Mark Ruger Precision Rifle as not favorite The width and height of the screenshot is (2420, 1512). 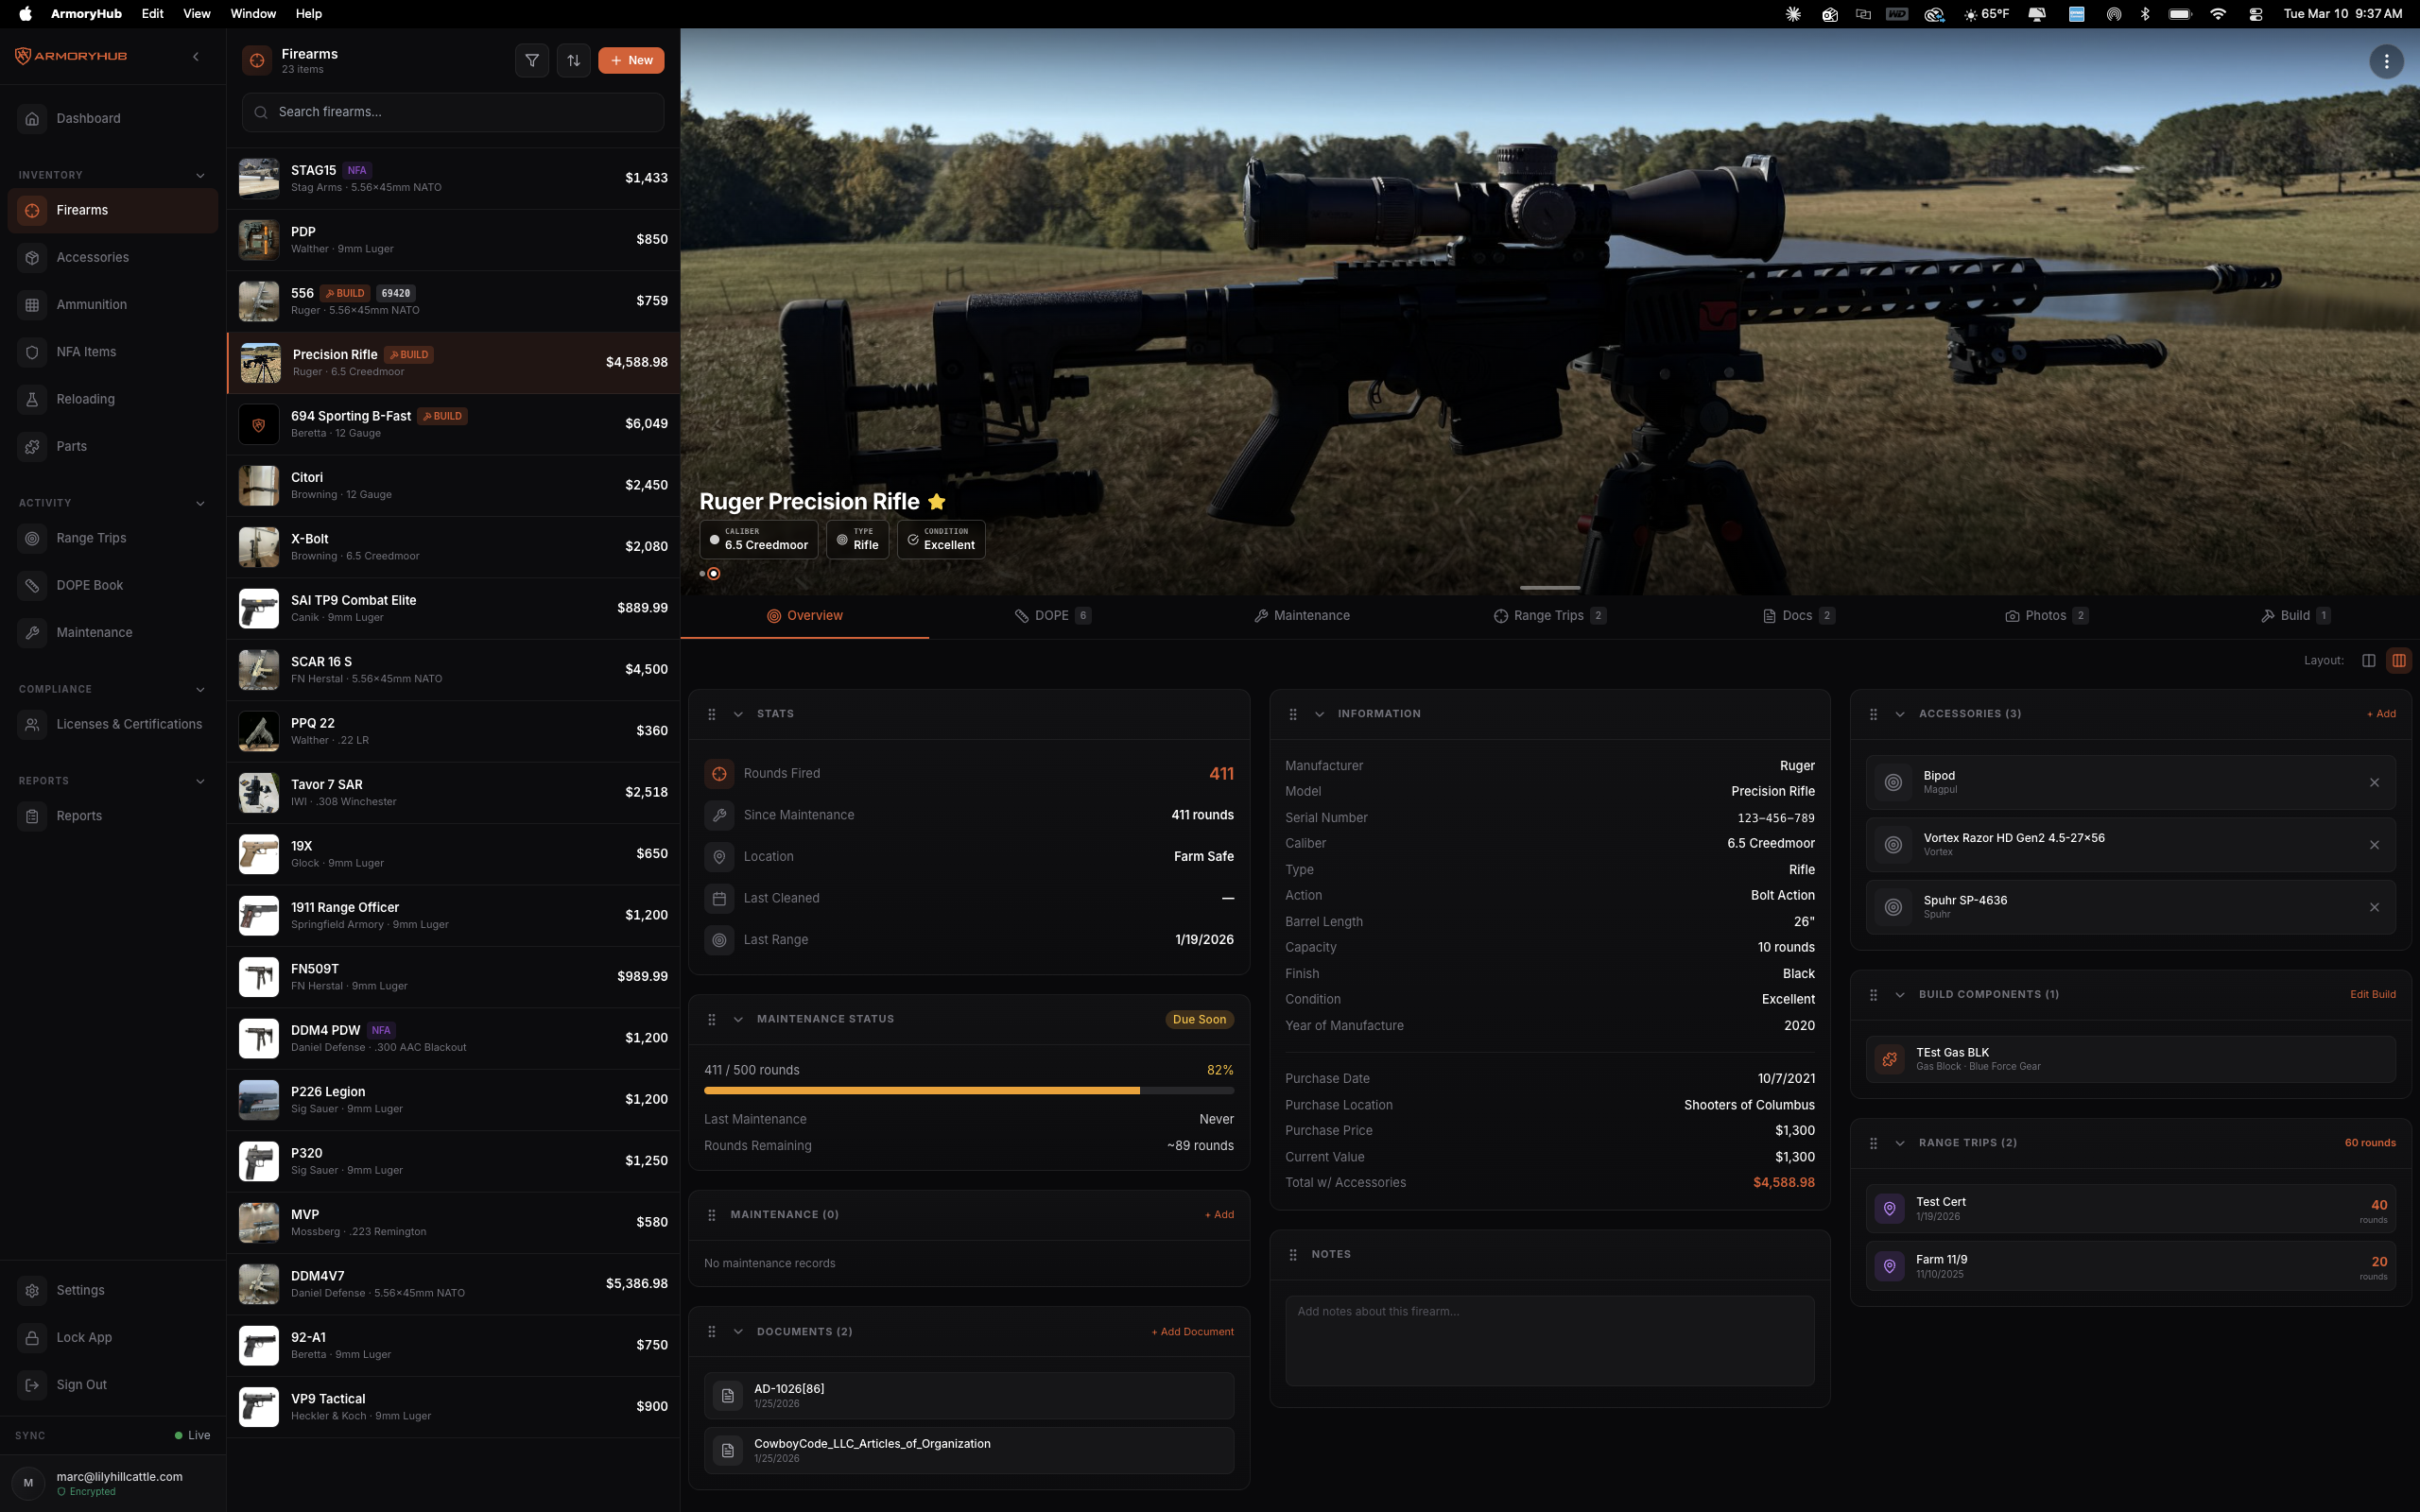click(x=936, y=501)
